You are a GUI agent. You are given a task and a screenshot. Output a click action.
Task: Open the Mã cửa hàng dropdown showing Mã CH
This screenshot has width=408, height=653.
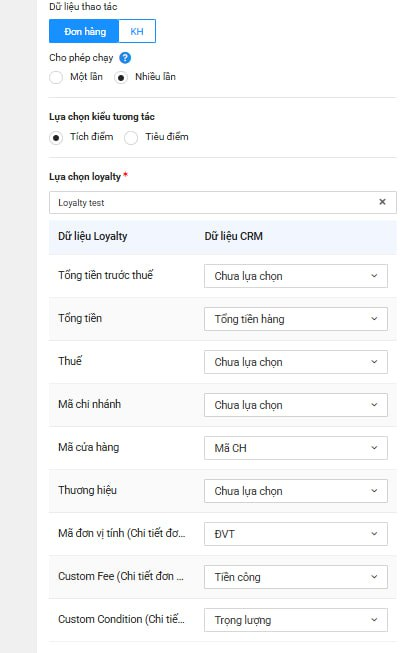(x=296, y=448)
